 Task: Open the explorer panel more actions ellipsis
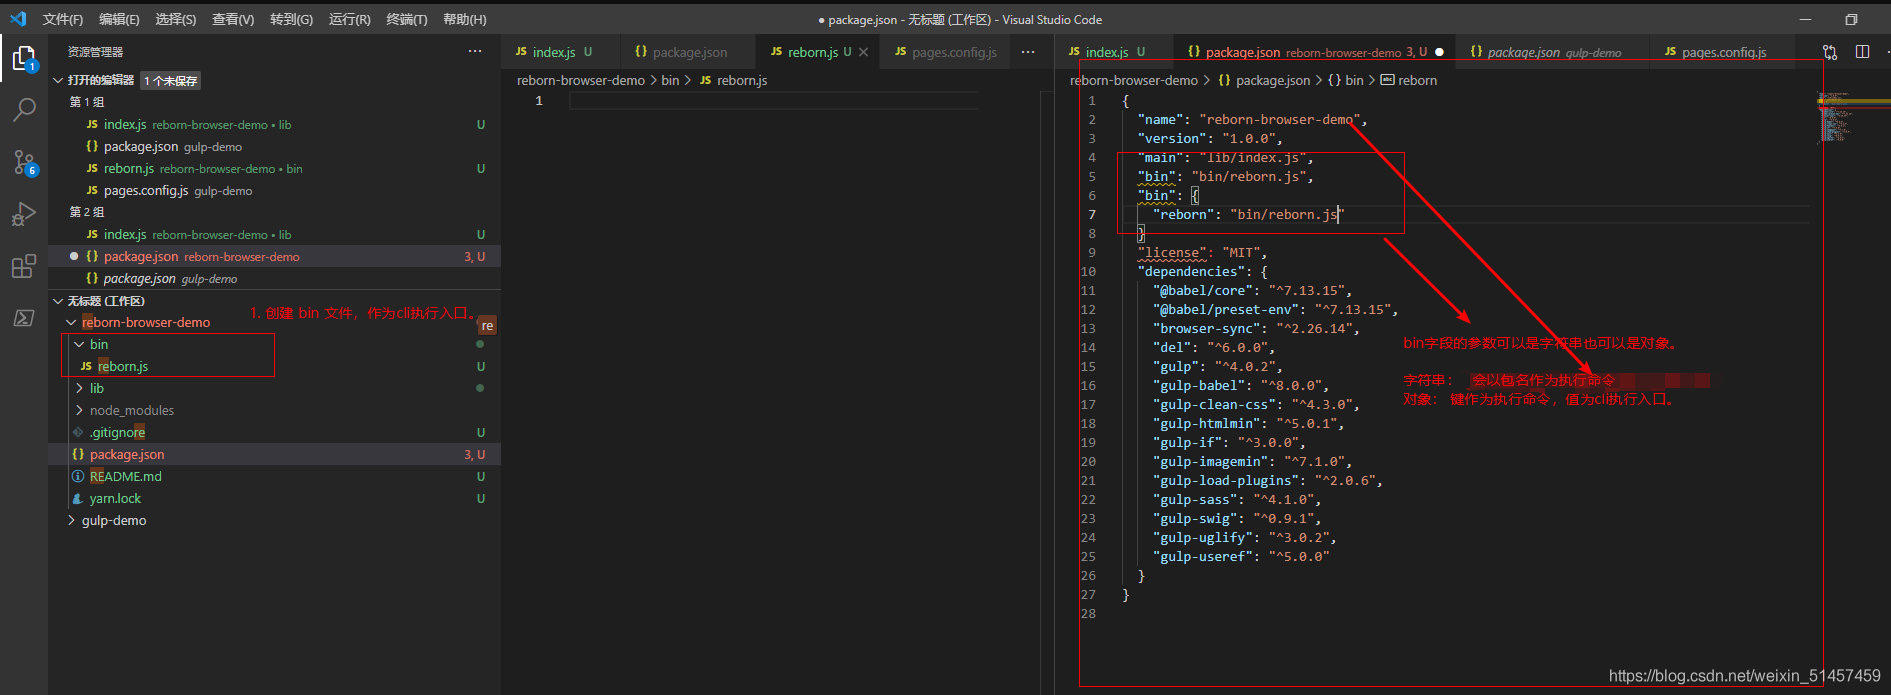475,51
